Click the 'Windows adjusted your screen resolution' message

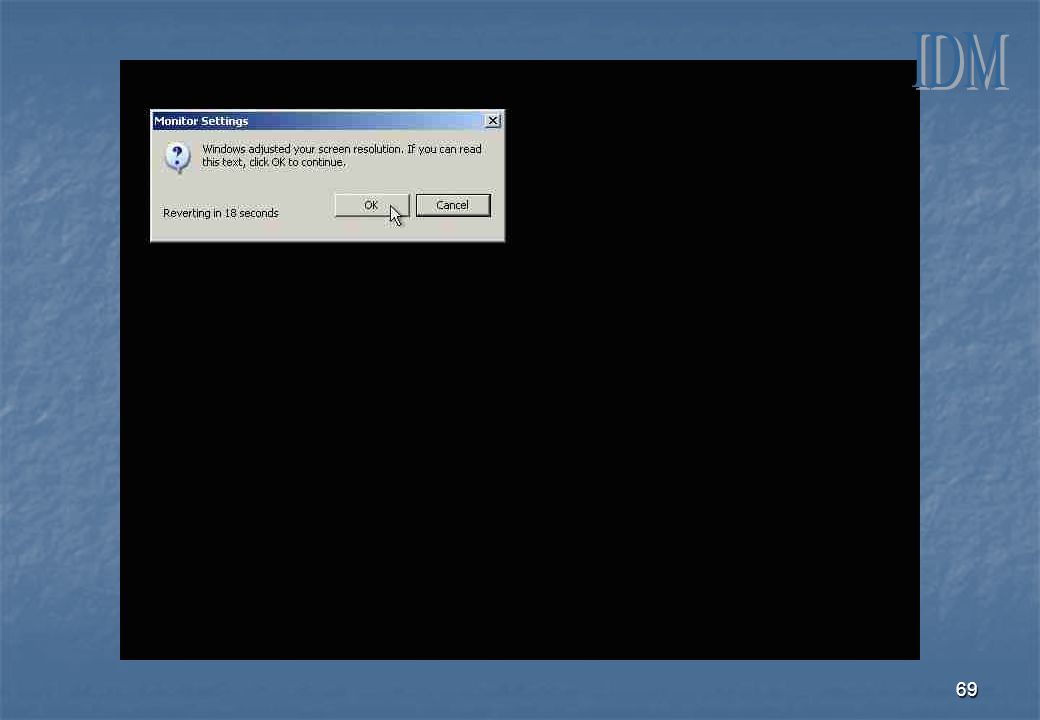pos(342,156)
